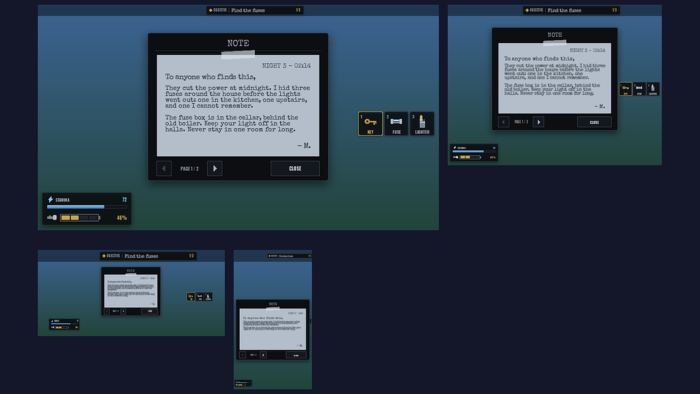The width and height of the screenshot is (700, 394).
Task: Click 'NIGHT 3 – 02:14' in top-right preview note
Action: pos(588,50)
